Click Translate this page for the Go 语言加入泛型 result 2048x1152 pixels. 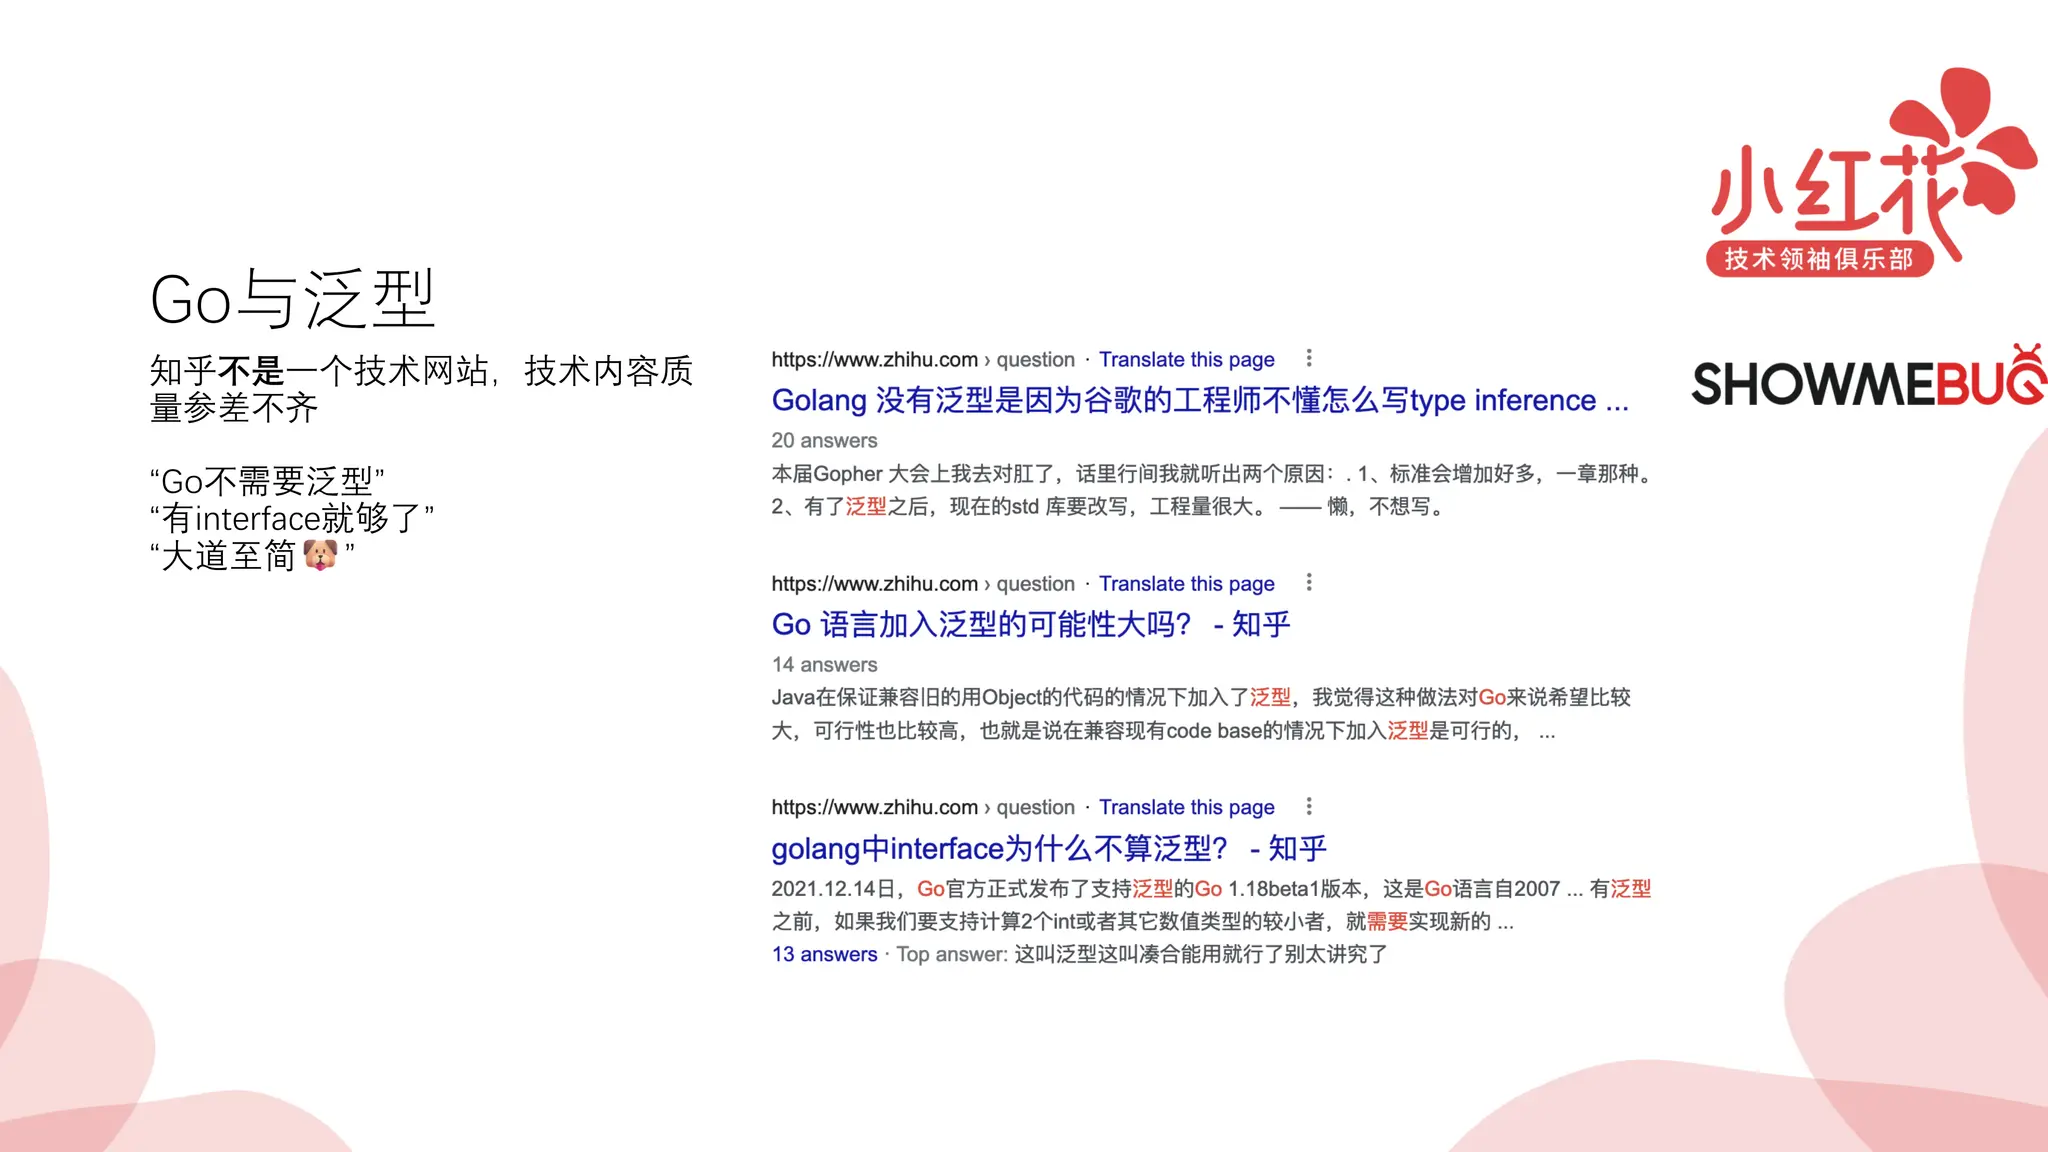tap(1187, 583)
